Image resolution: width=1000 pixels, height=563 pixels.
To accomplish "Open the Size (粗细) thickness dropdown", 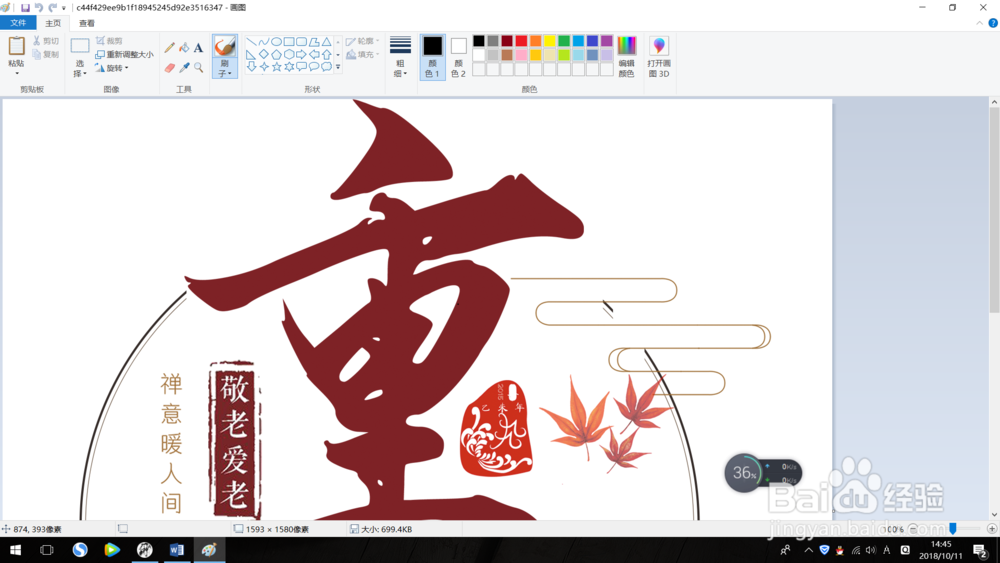I will pos(400,57).
